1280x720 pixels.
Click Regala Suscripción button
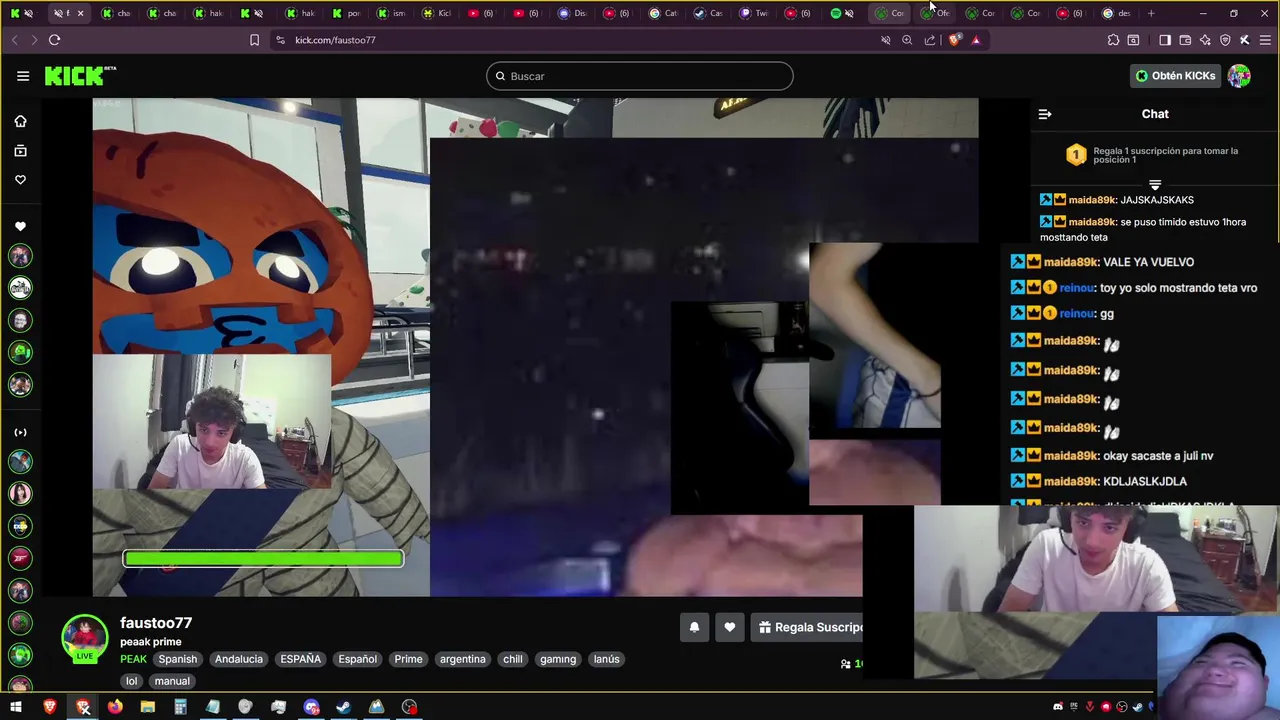coord(808,627)
